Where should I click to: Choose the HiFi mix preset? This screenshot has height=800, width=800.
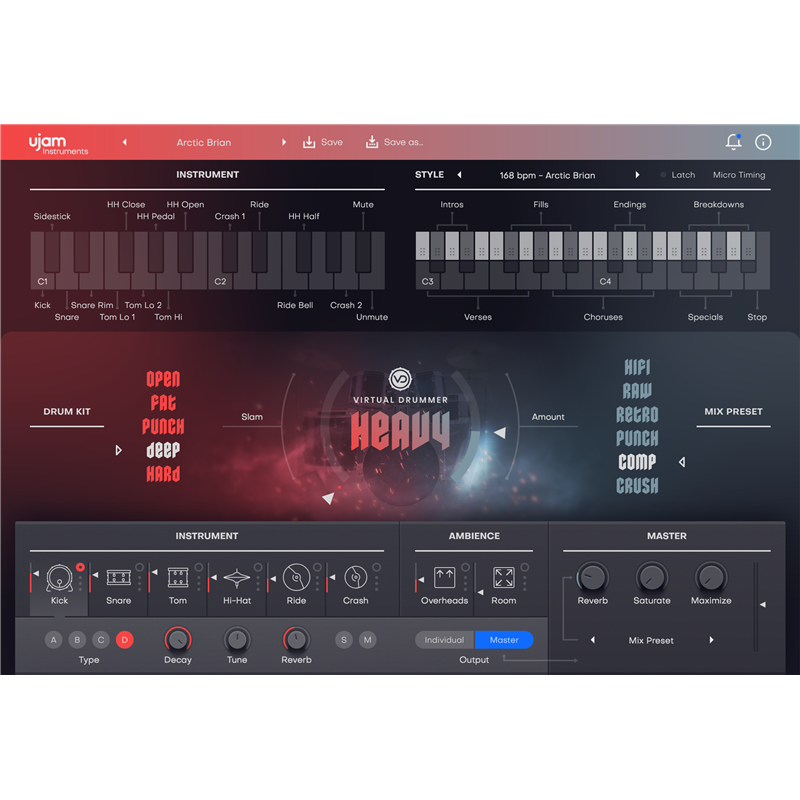(x=637, y=367)
